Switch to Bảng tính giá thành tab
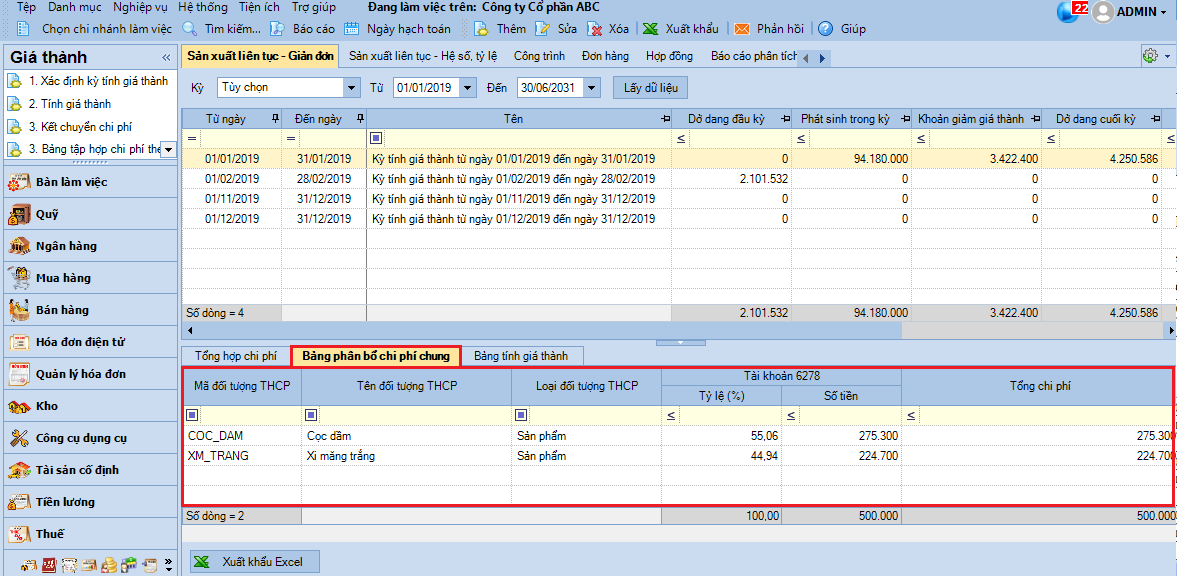 click(520, 356)
